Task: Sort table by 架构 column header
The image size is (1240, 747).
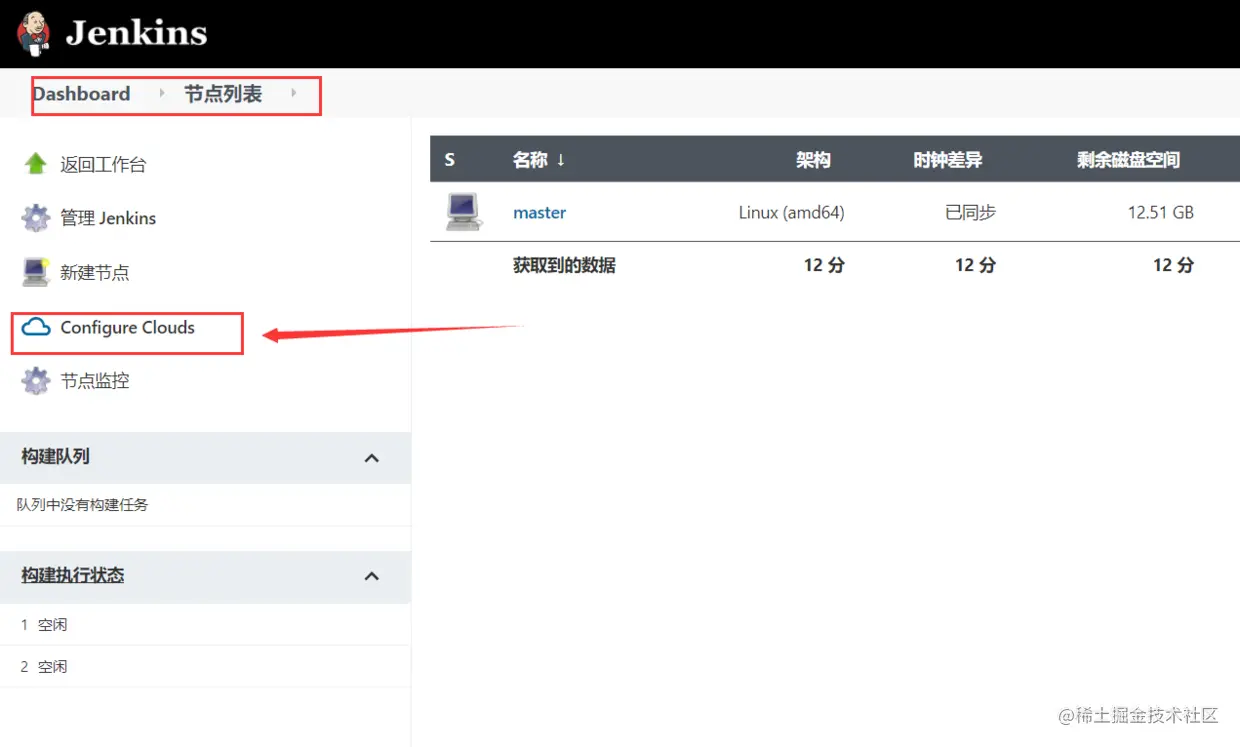Action: 813,160
